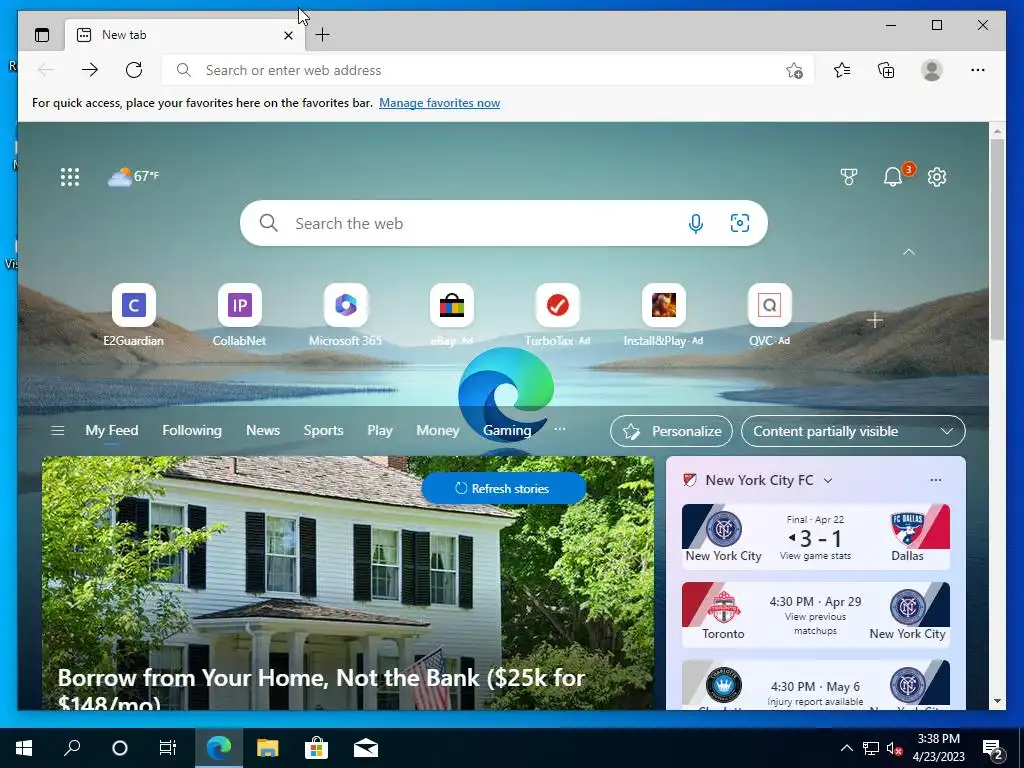Open taskbar search magnifier
Image resolution: width=1024 pixels, height=768 pixels.
pyautogui.click(x=72, y=748)
